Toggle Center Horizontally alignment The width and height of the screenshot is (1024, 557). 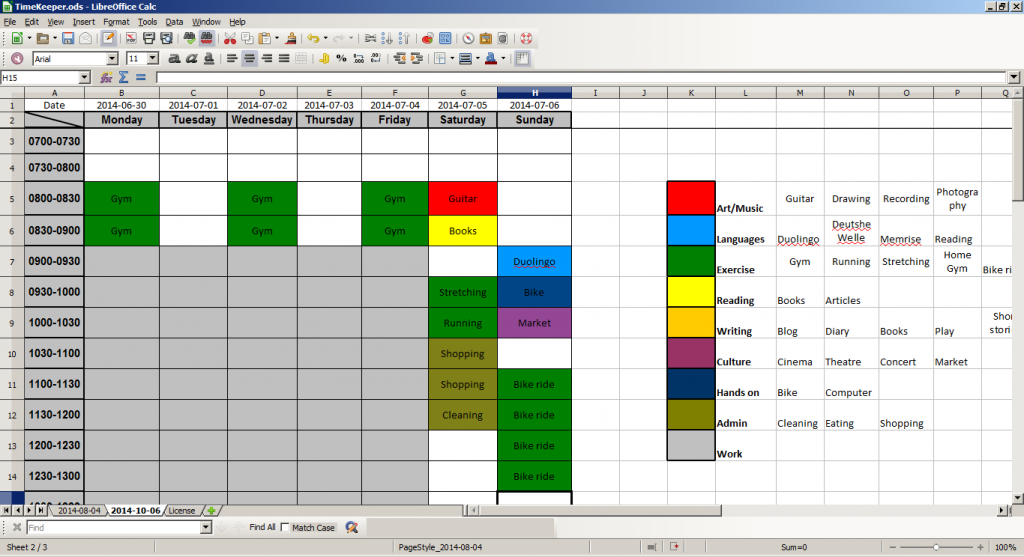[x=249, y=59]
